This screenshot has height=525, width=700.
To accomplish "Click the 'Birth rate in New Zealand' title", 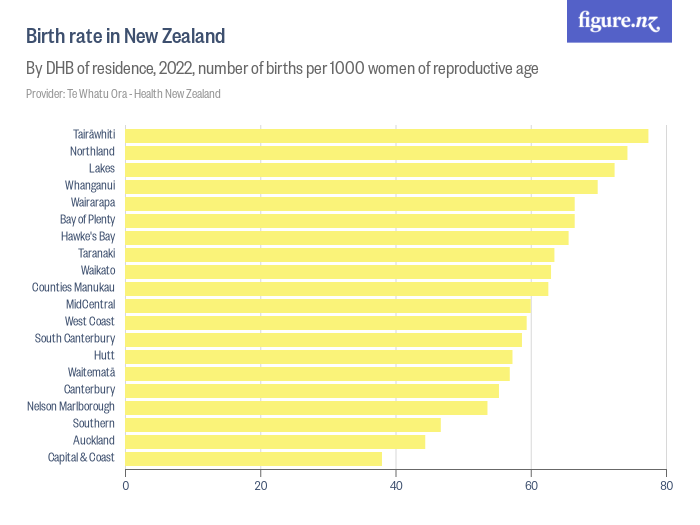I will [125, 36].
